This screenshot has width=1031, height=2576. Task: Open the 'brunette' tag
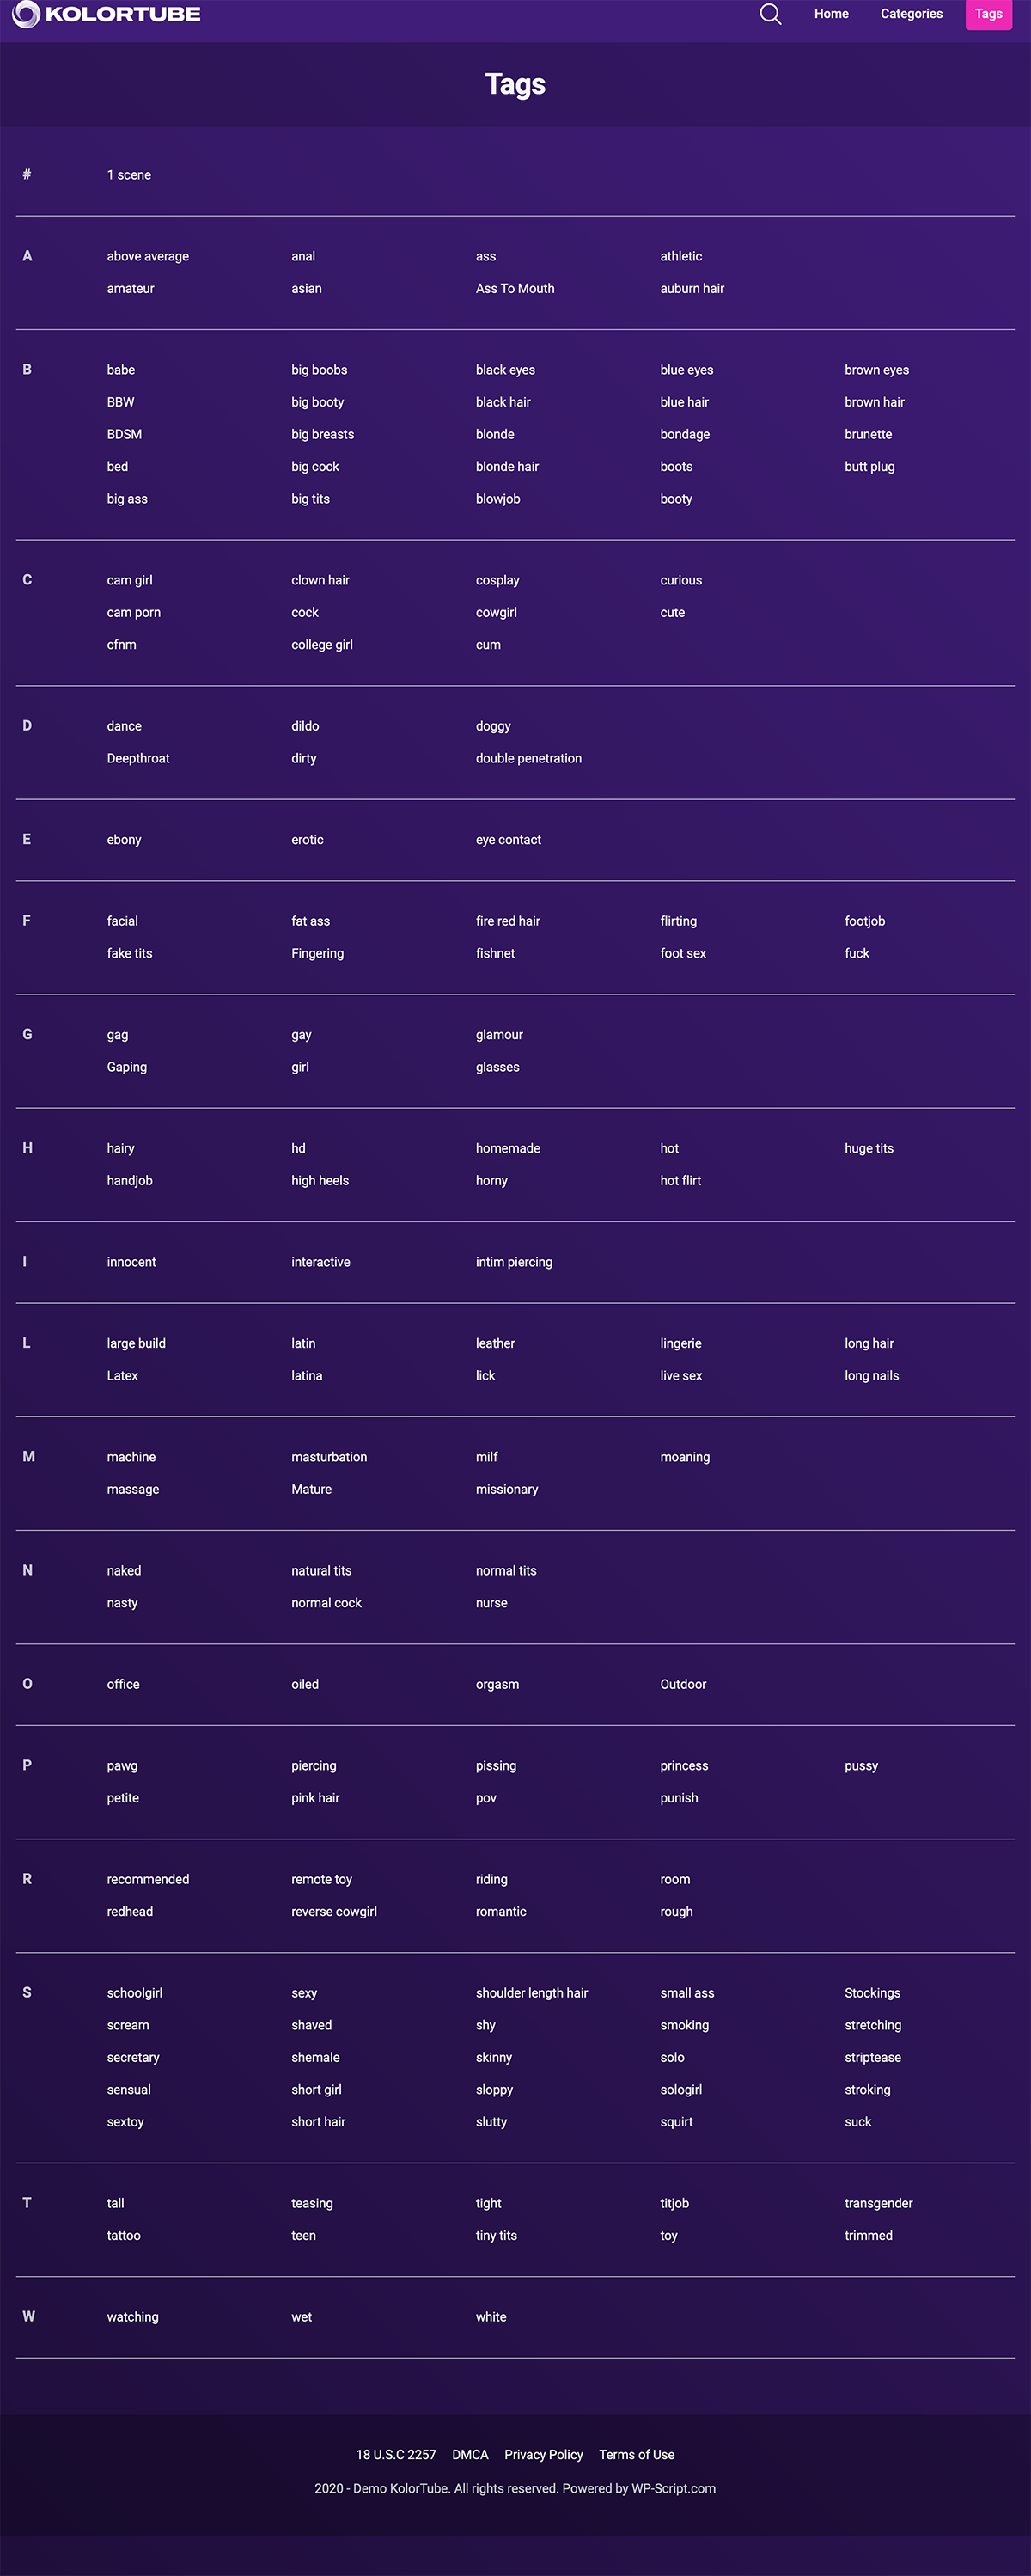pyautogui.click(x=868, y=434)
